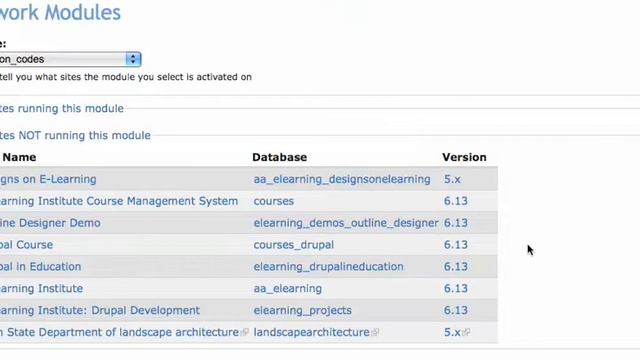
Task: Open the module select dropdown showing on_codes
Action: coord(70,59)
